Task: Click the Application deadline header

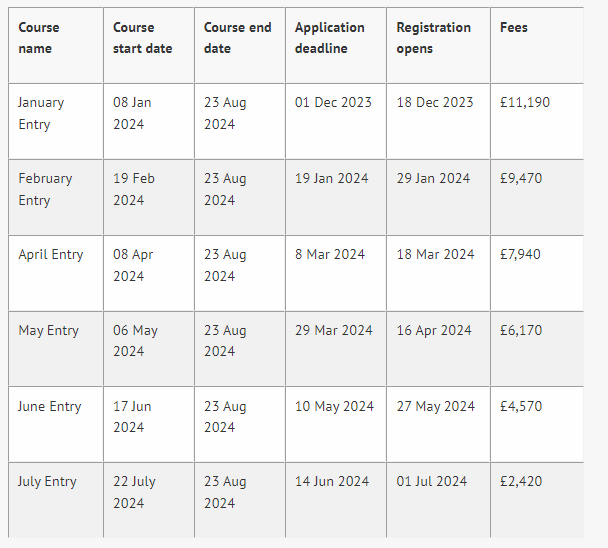Action: tap(330, 38)
